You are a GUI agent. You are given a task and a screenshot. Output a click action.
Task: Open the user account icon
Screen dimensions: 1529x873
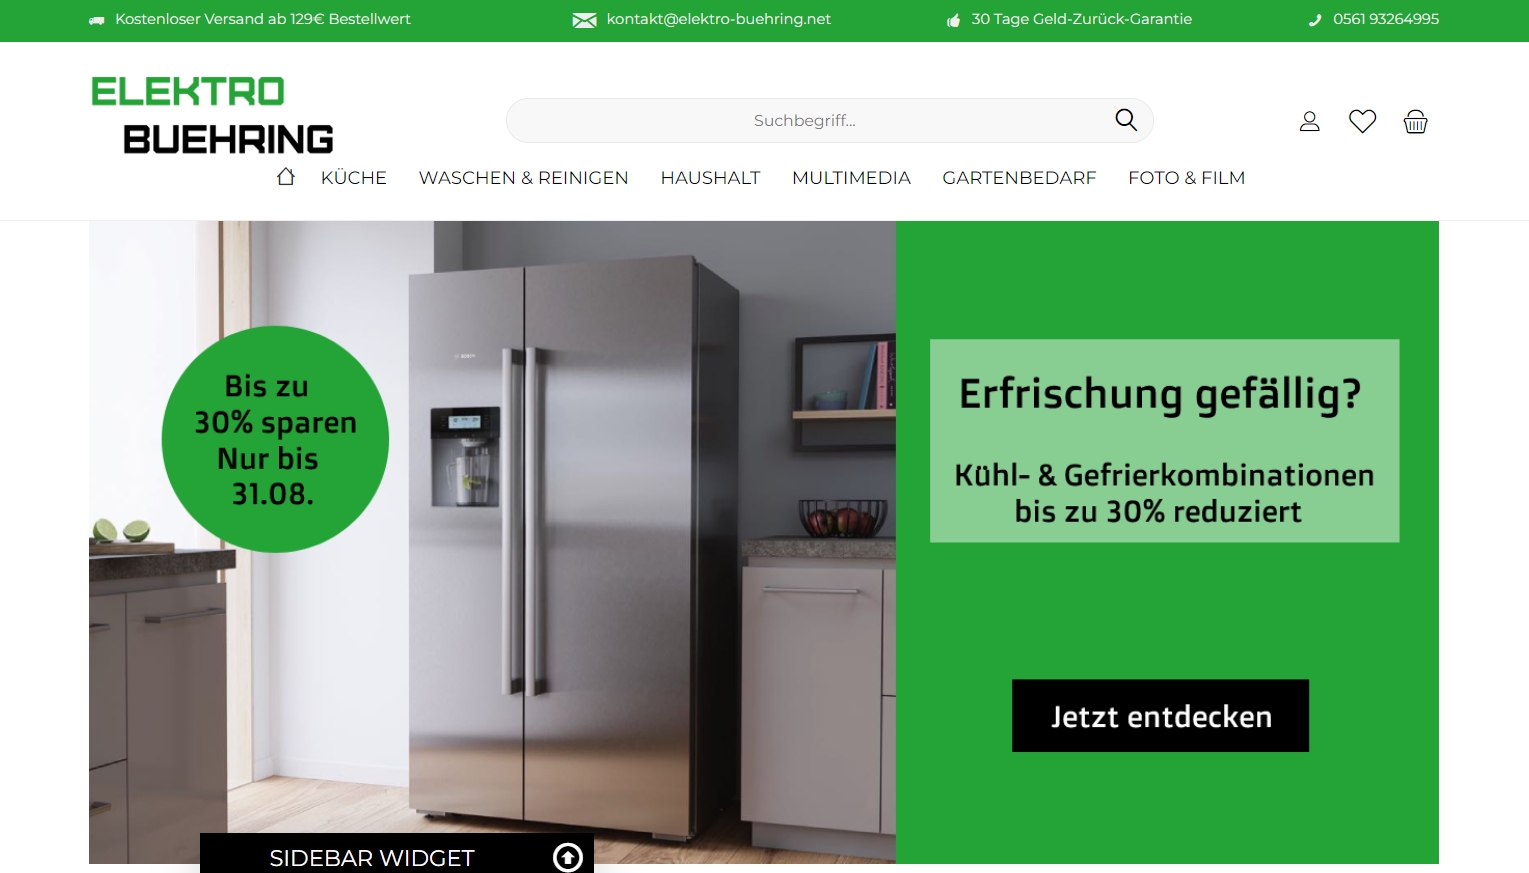point(1309,121)
